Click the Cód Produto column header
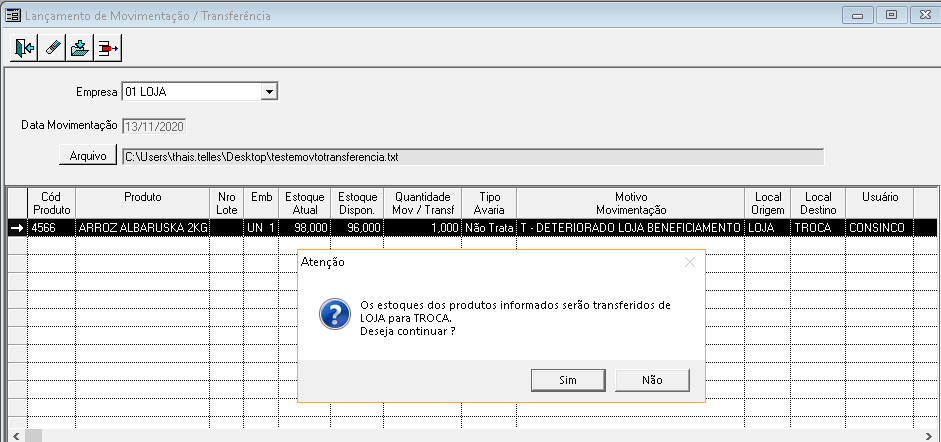941x442 pixels. coord(52,203)
